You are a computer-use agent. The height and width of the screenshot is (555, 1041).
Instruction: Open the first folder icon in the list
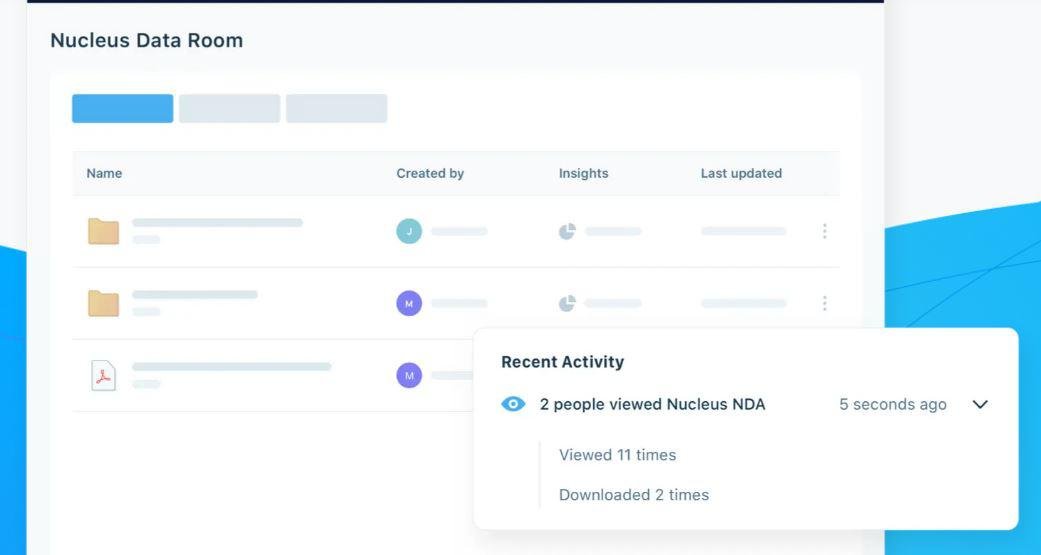104,232
